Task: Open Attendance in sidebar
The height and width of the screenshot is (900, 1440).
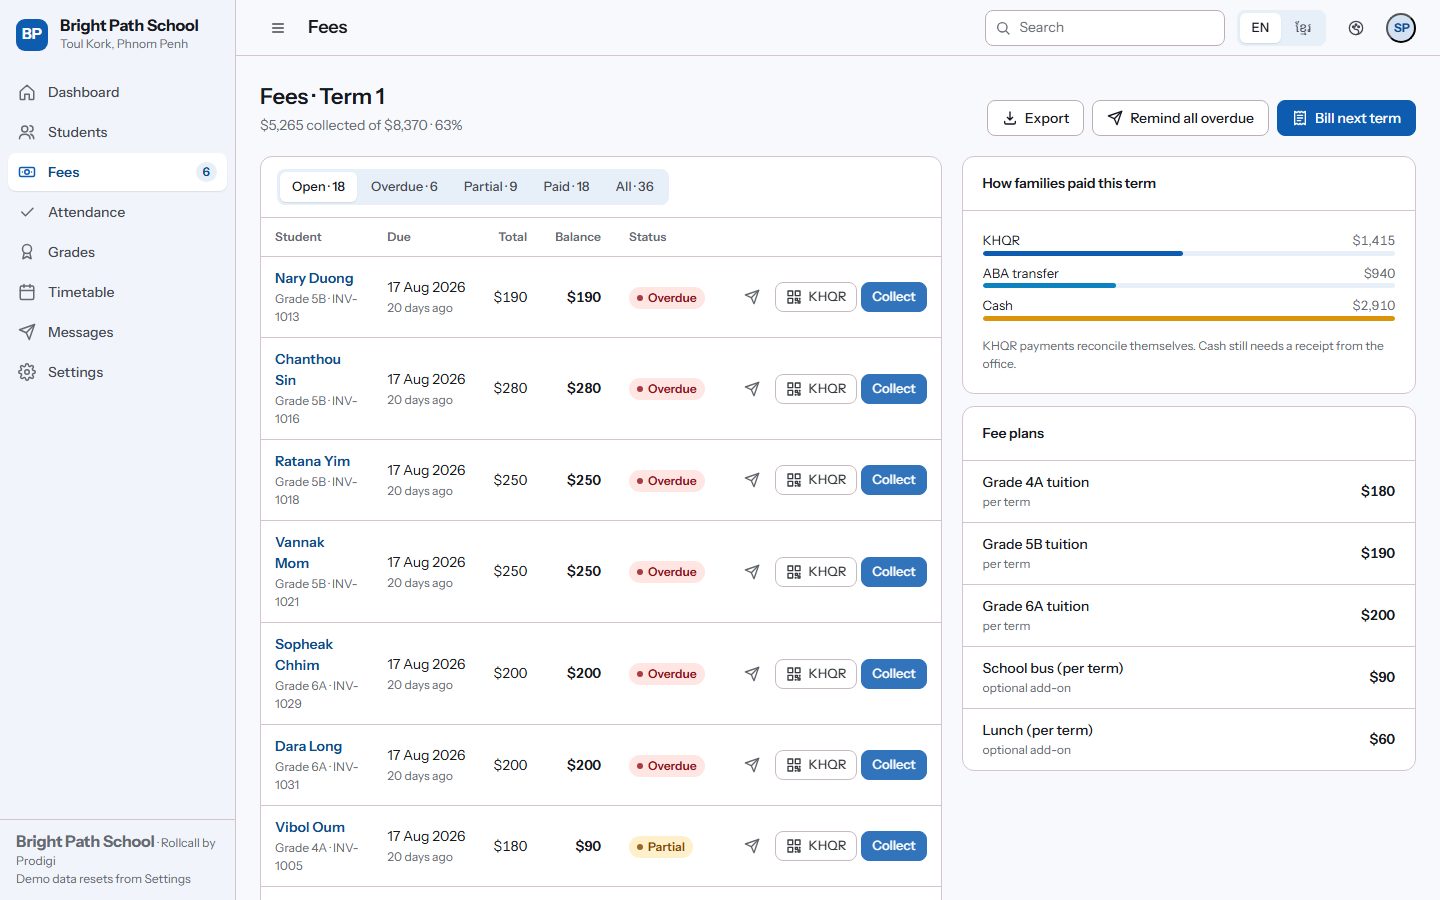Action: tap(117, 212)
